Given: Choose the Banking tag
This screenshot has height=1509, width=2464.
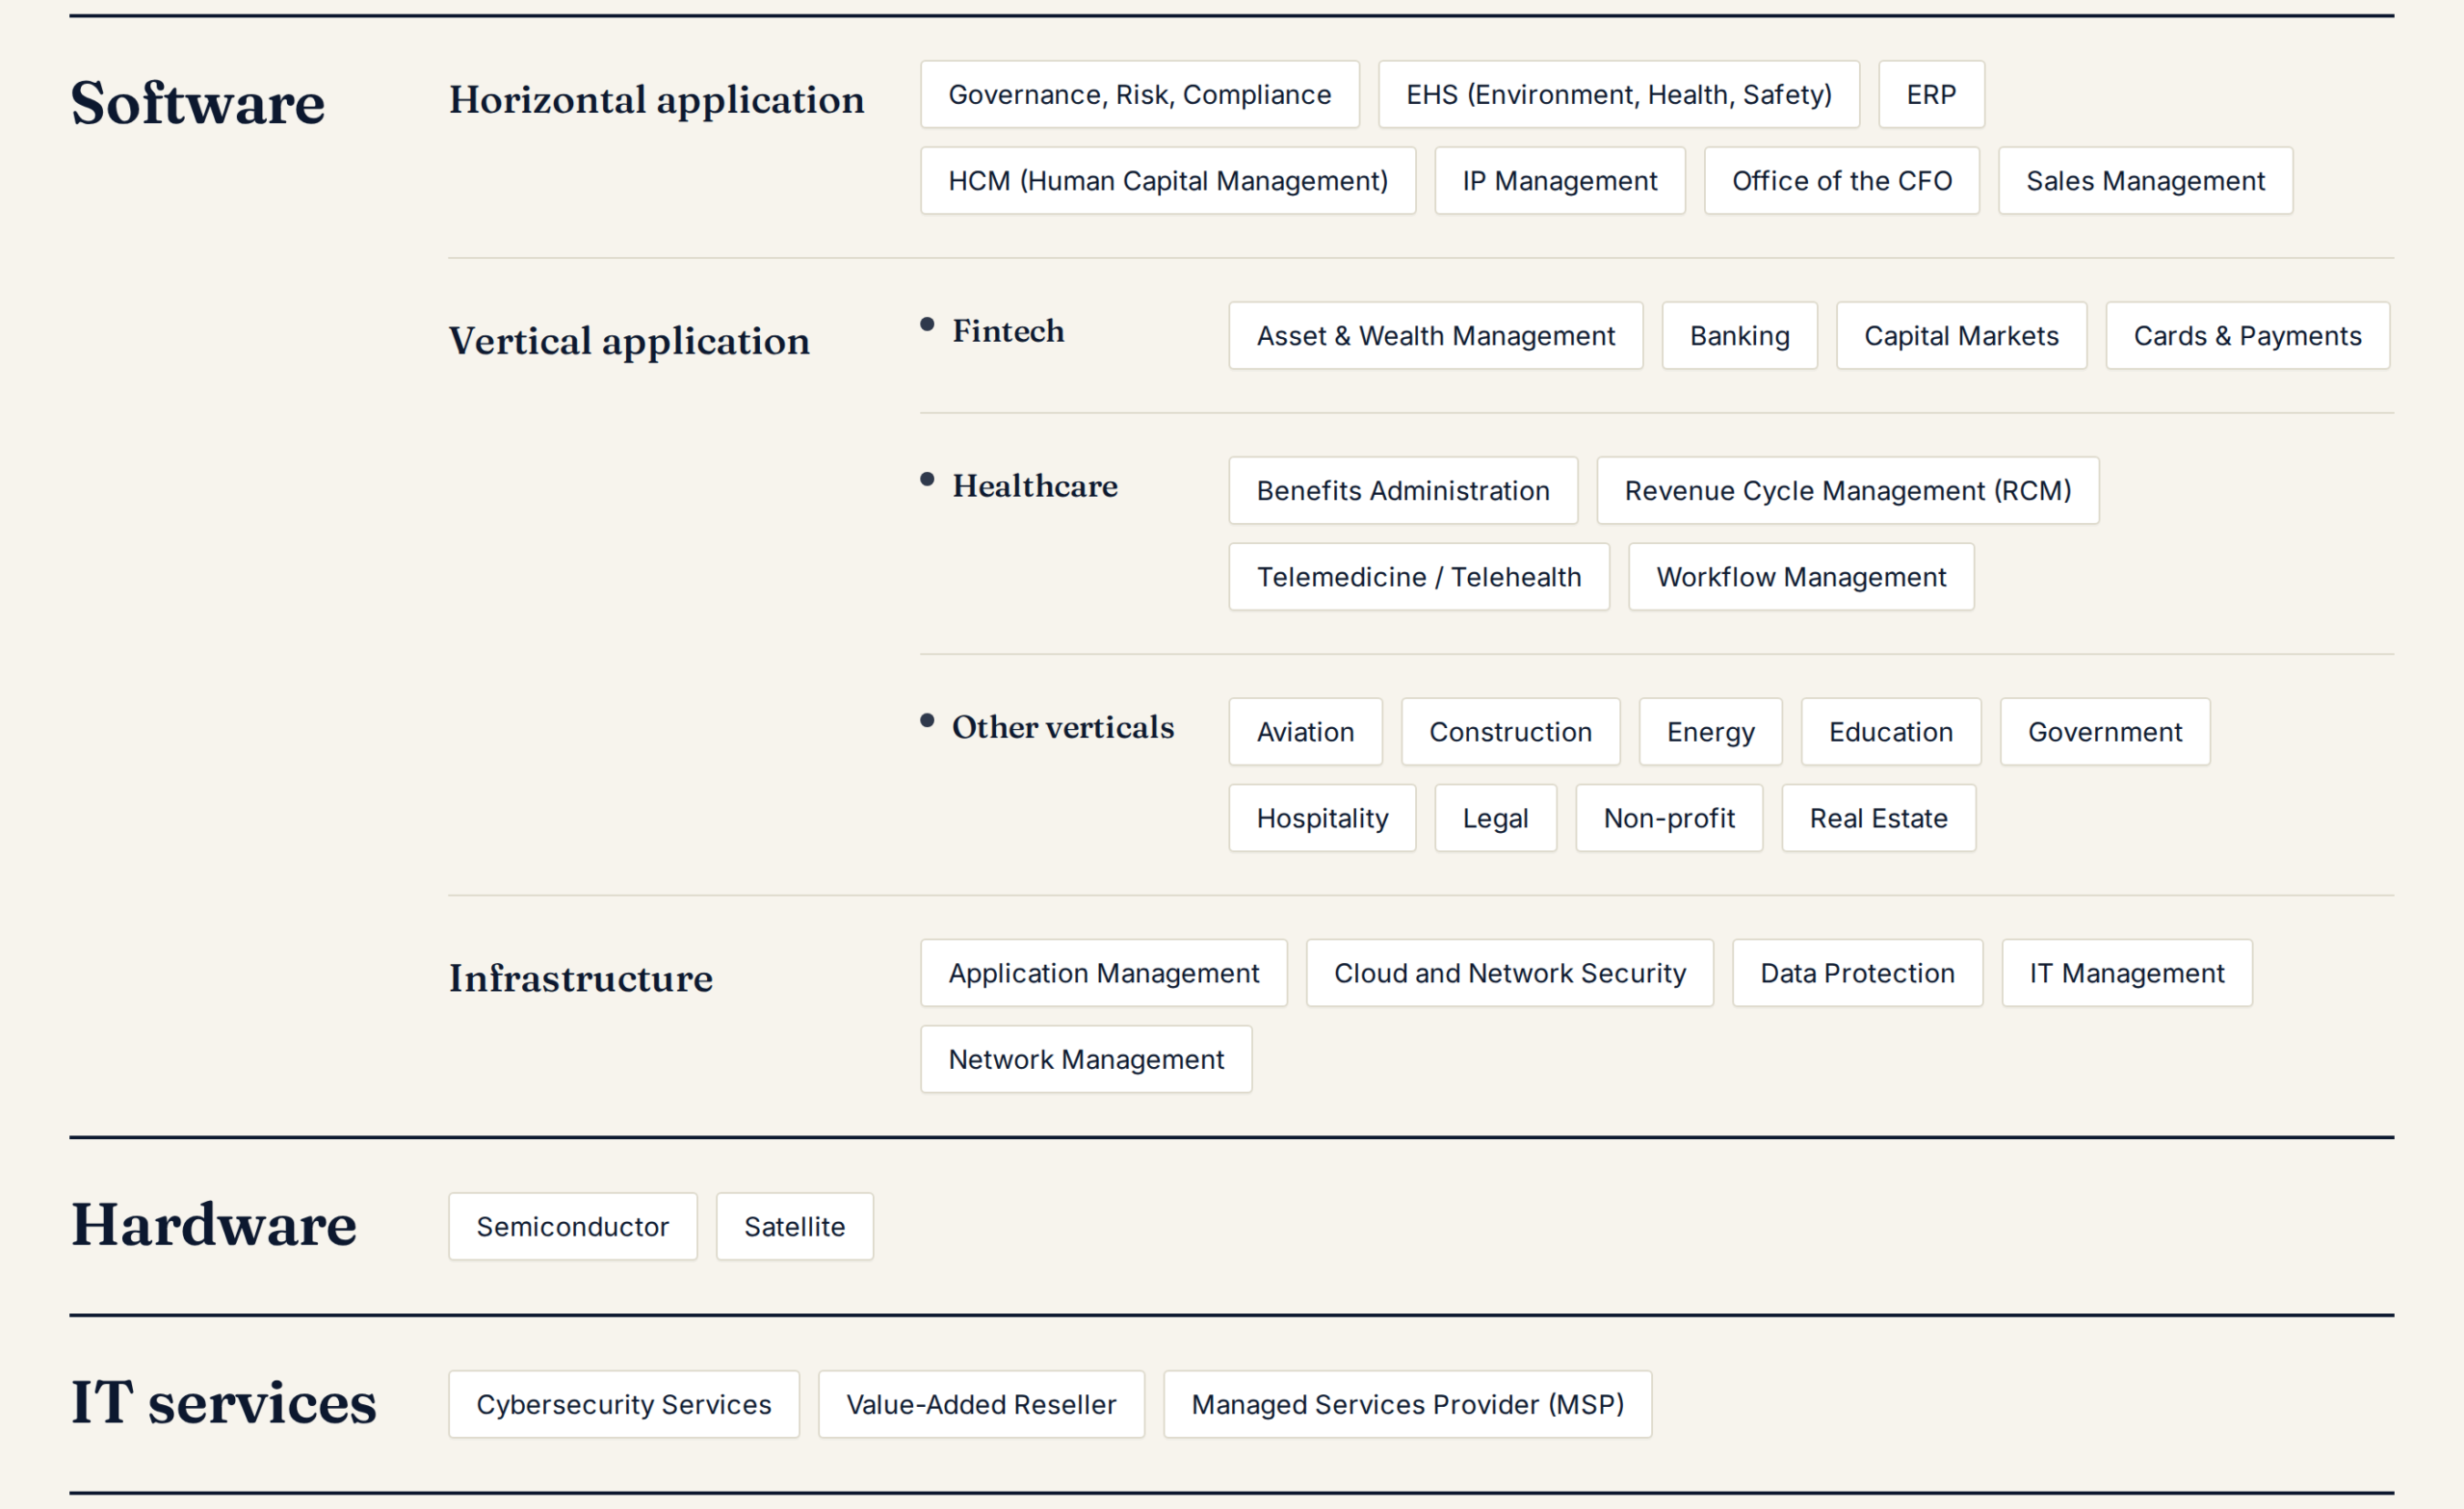Looking at the screenshot, I should point(1740,336).
